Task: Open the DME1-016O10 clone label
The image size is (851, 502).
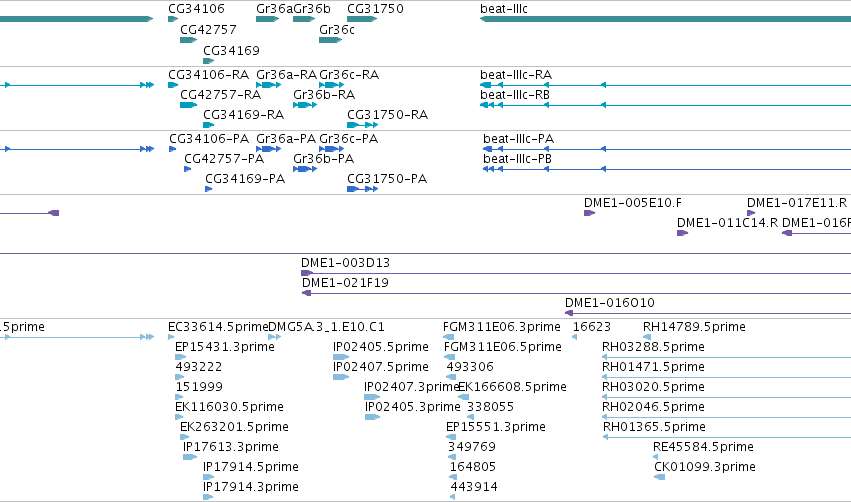Action: tap(610, 303)
